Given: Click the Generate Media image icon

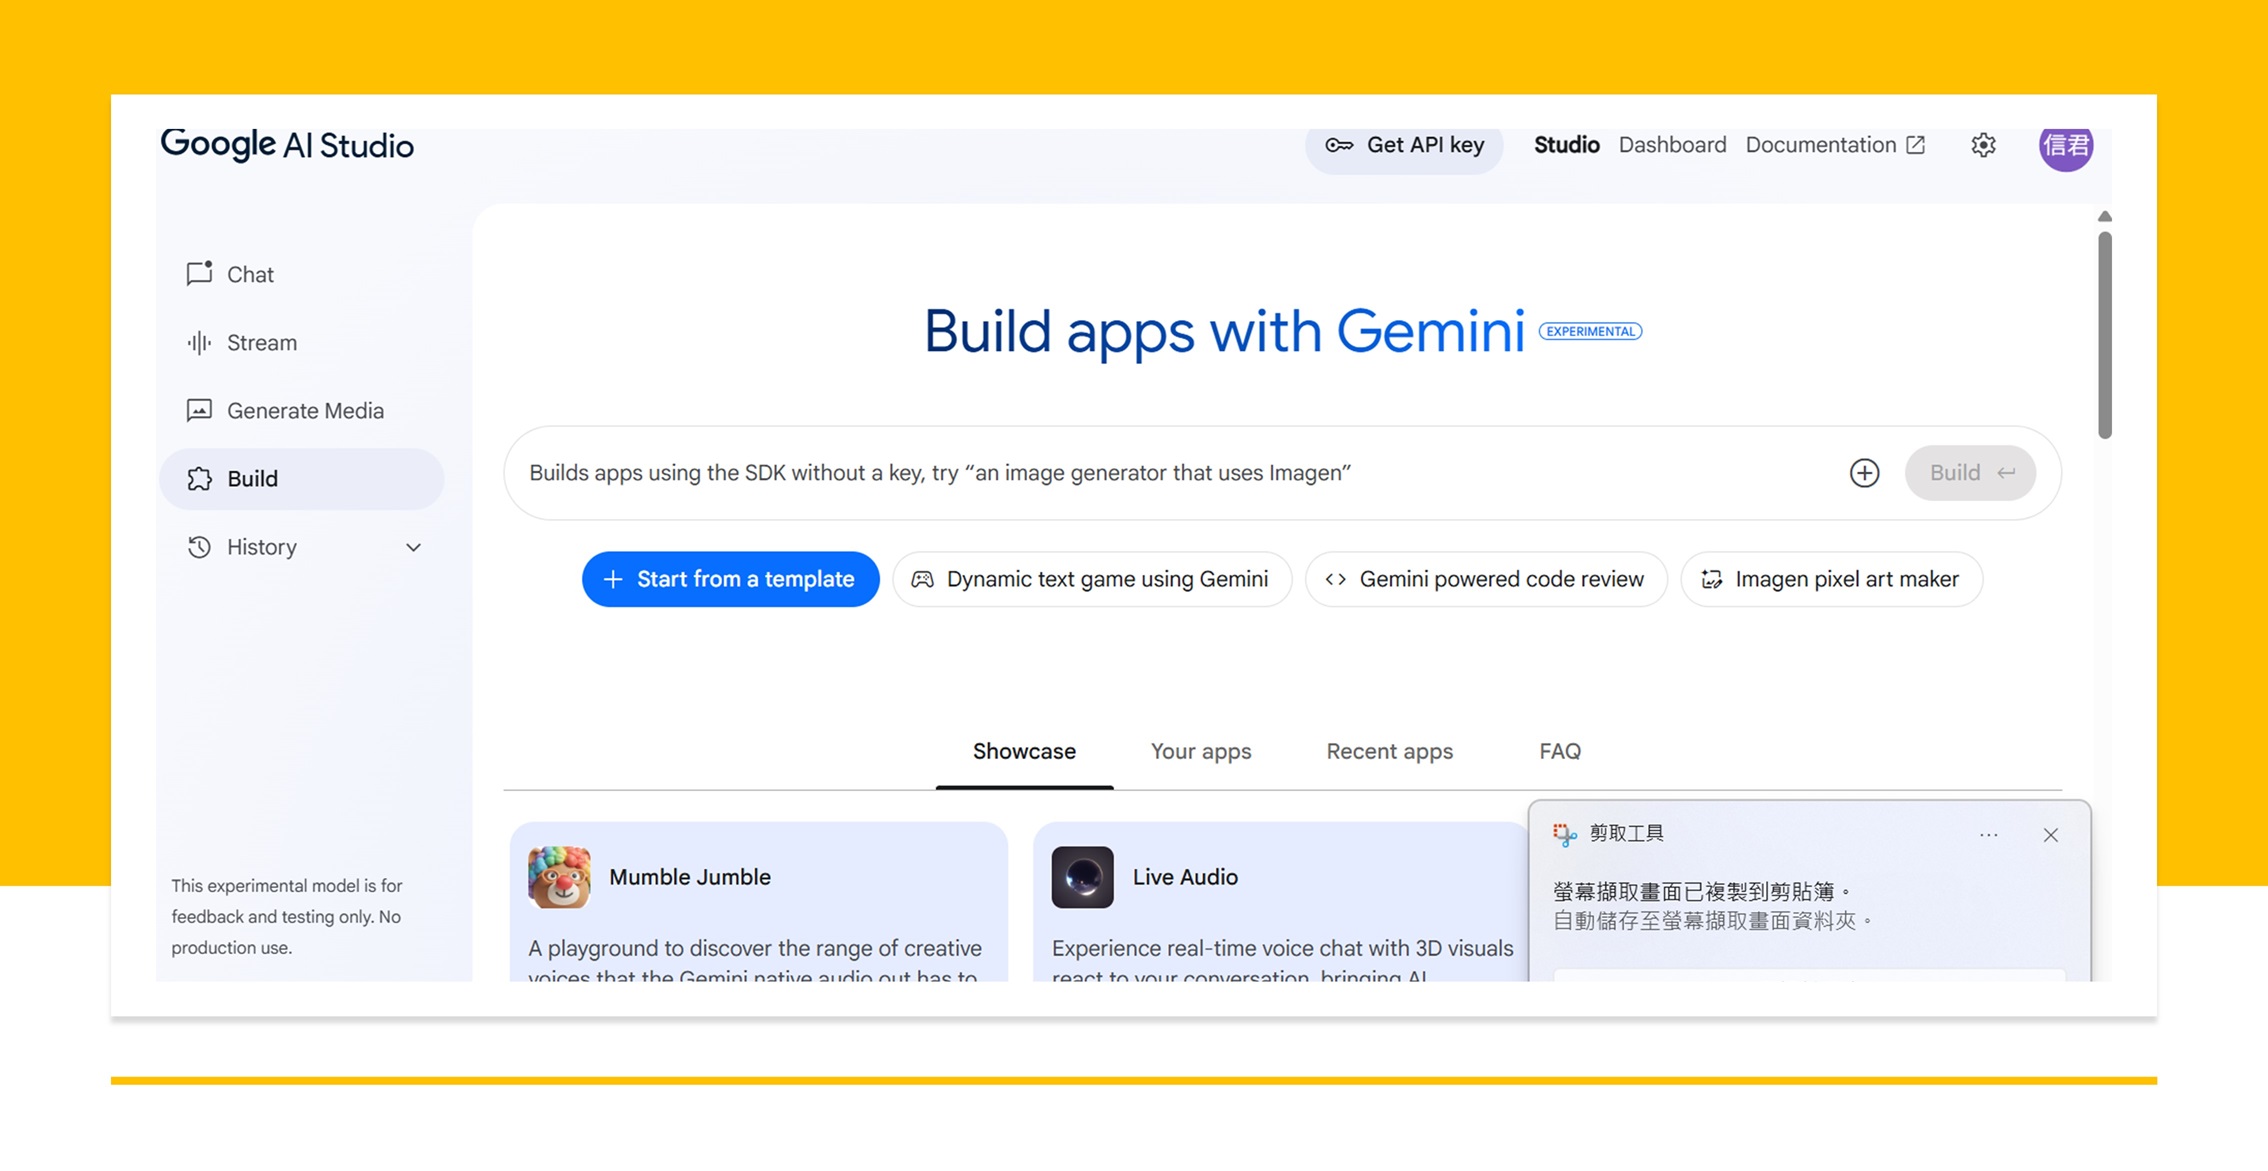Looking at the screenshot, I should 199,410.
